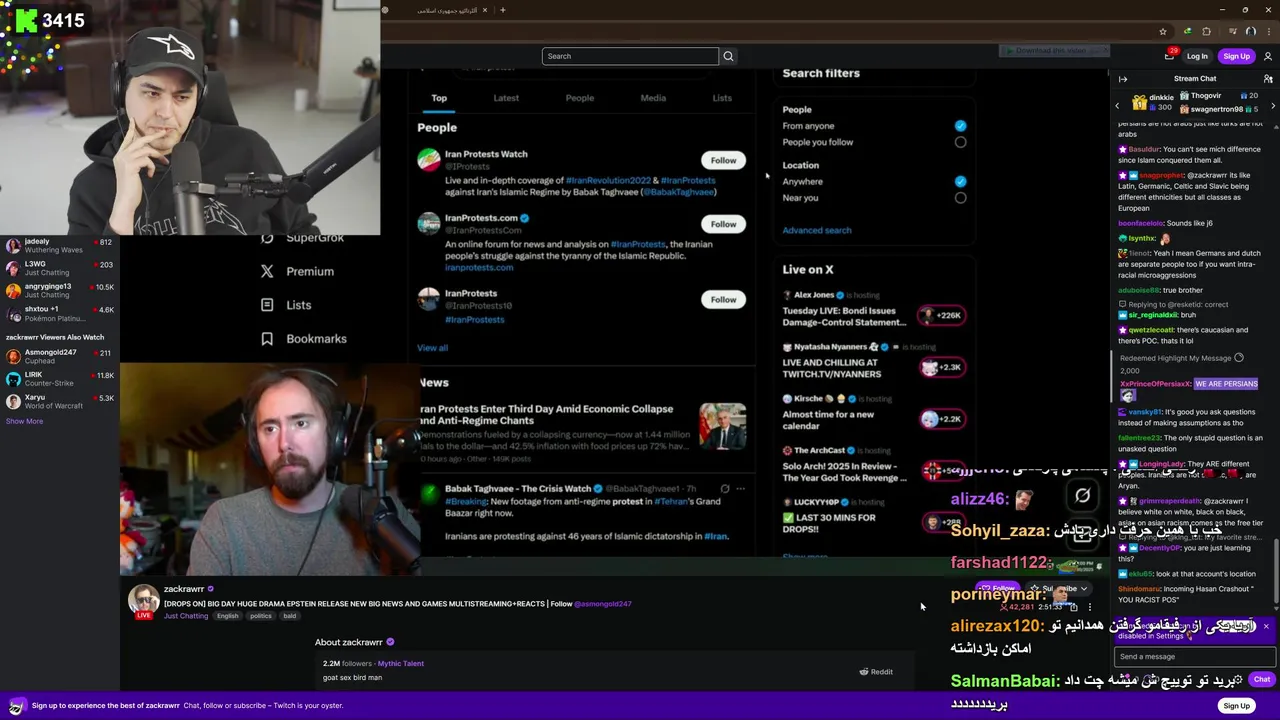Open stream more options three dots
The height and width of the screenshot is (720, 1280).
(1090, 607)
